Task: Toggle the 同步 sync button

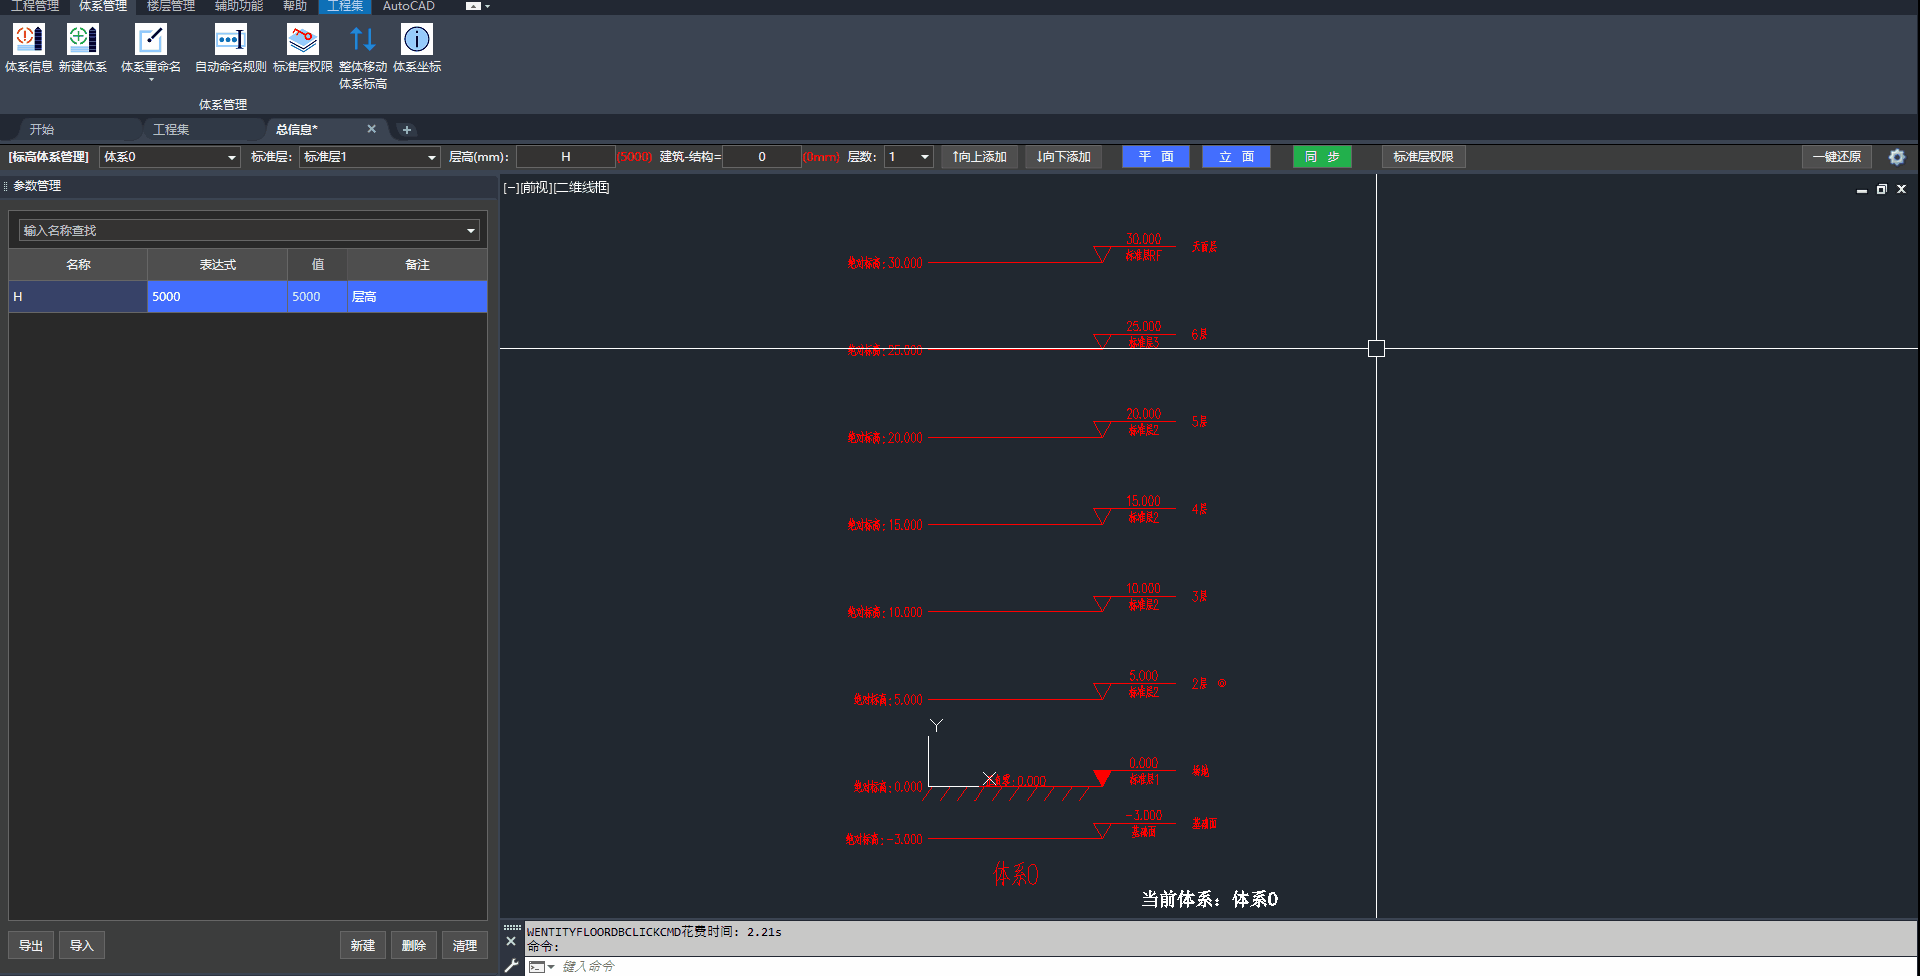Action: [x=1321, y=157]
